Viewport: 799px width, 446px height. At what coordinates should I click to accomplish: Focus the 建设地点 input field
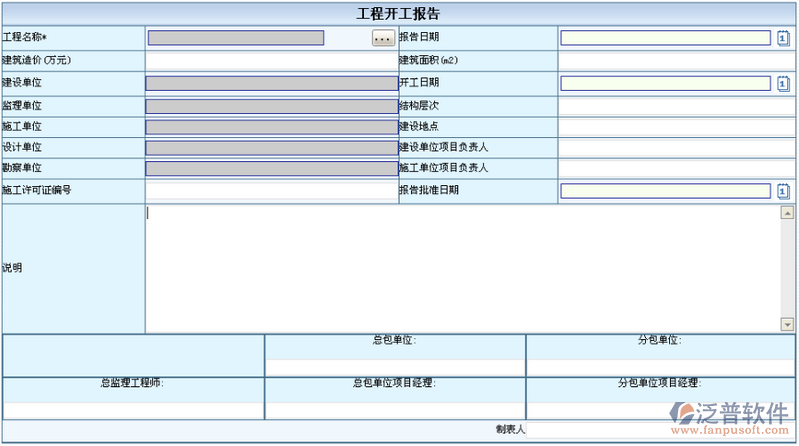tap(677, 127)
